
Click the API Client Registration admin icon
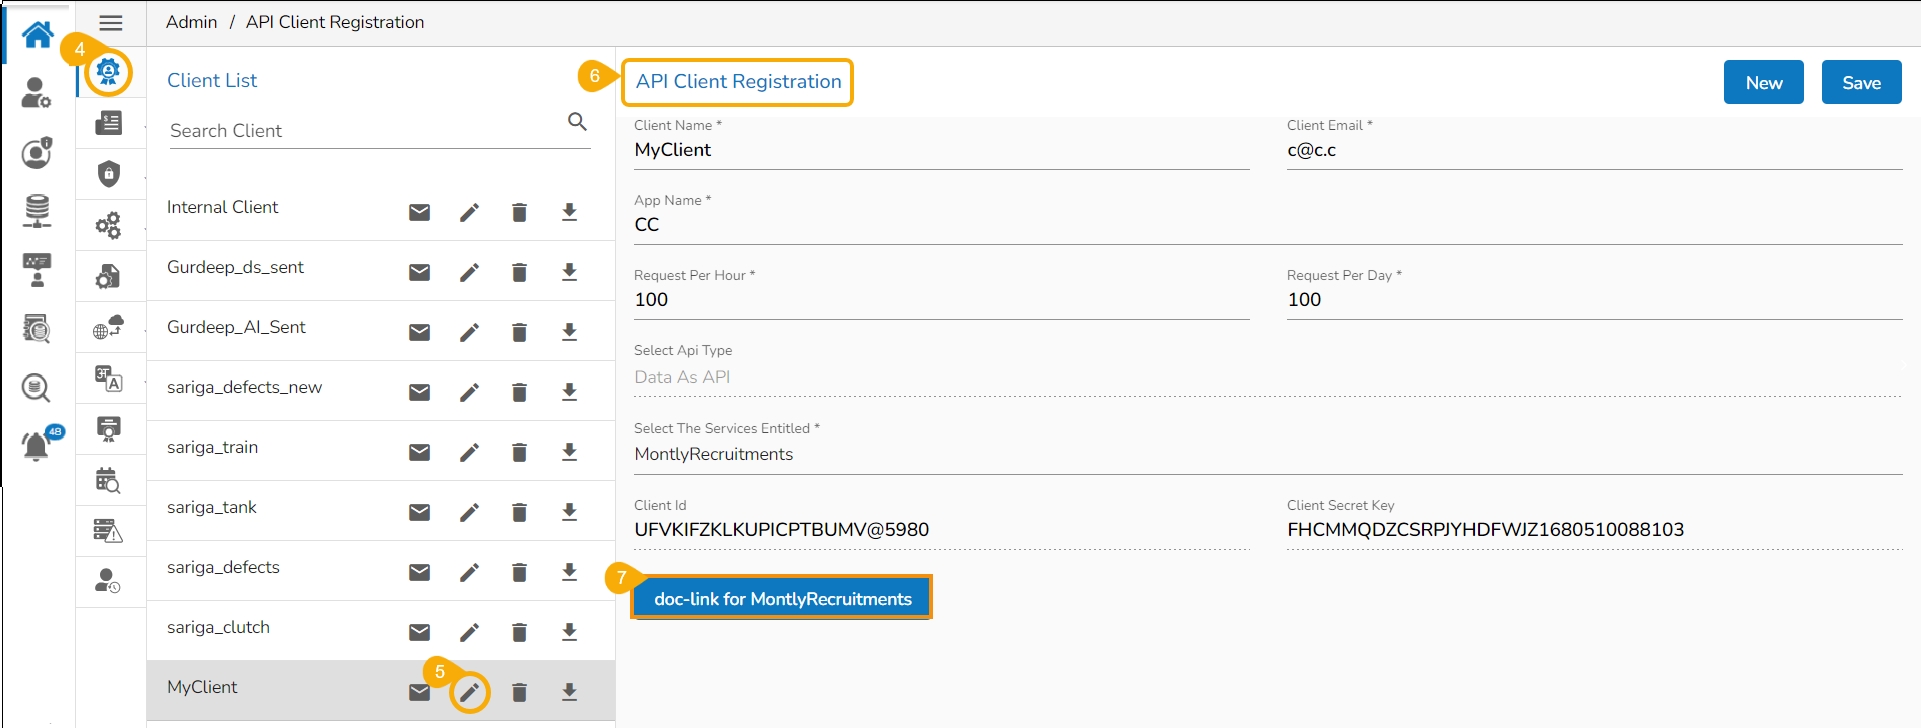point(108,72)
